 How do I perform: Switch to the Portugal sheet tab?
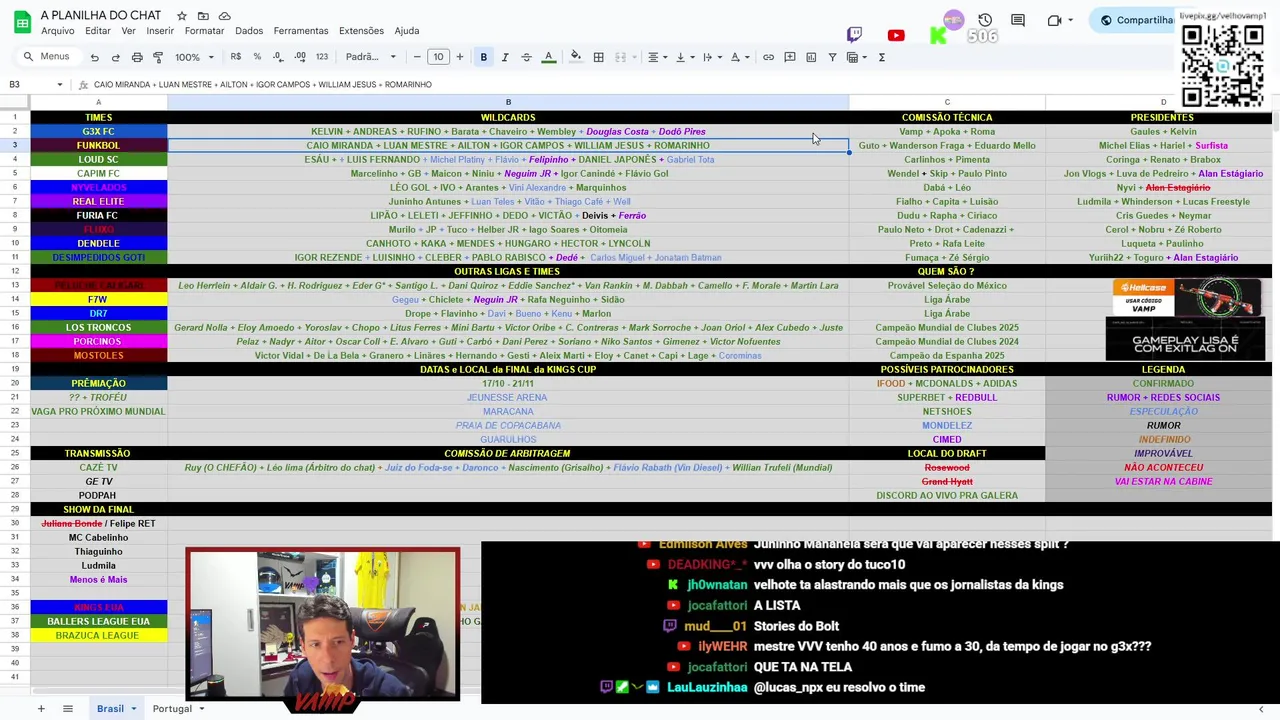pos(172,709)
